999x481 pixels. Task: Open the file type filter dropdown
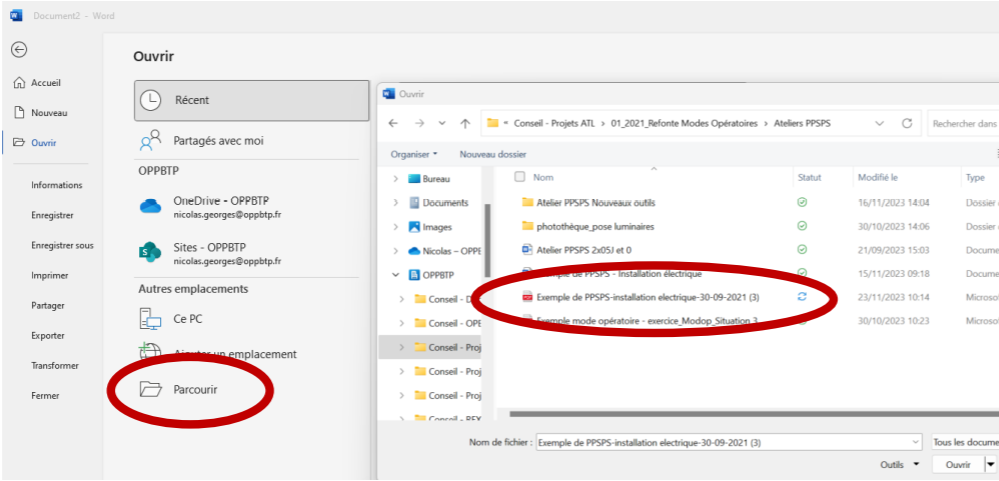(x=963, y=441)
